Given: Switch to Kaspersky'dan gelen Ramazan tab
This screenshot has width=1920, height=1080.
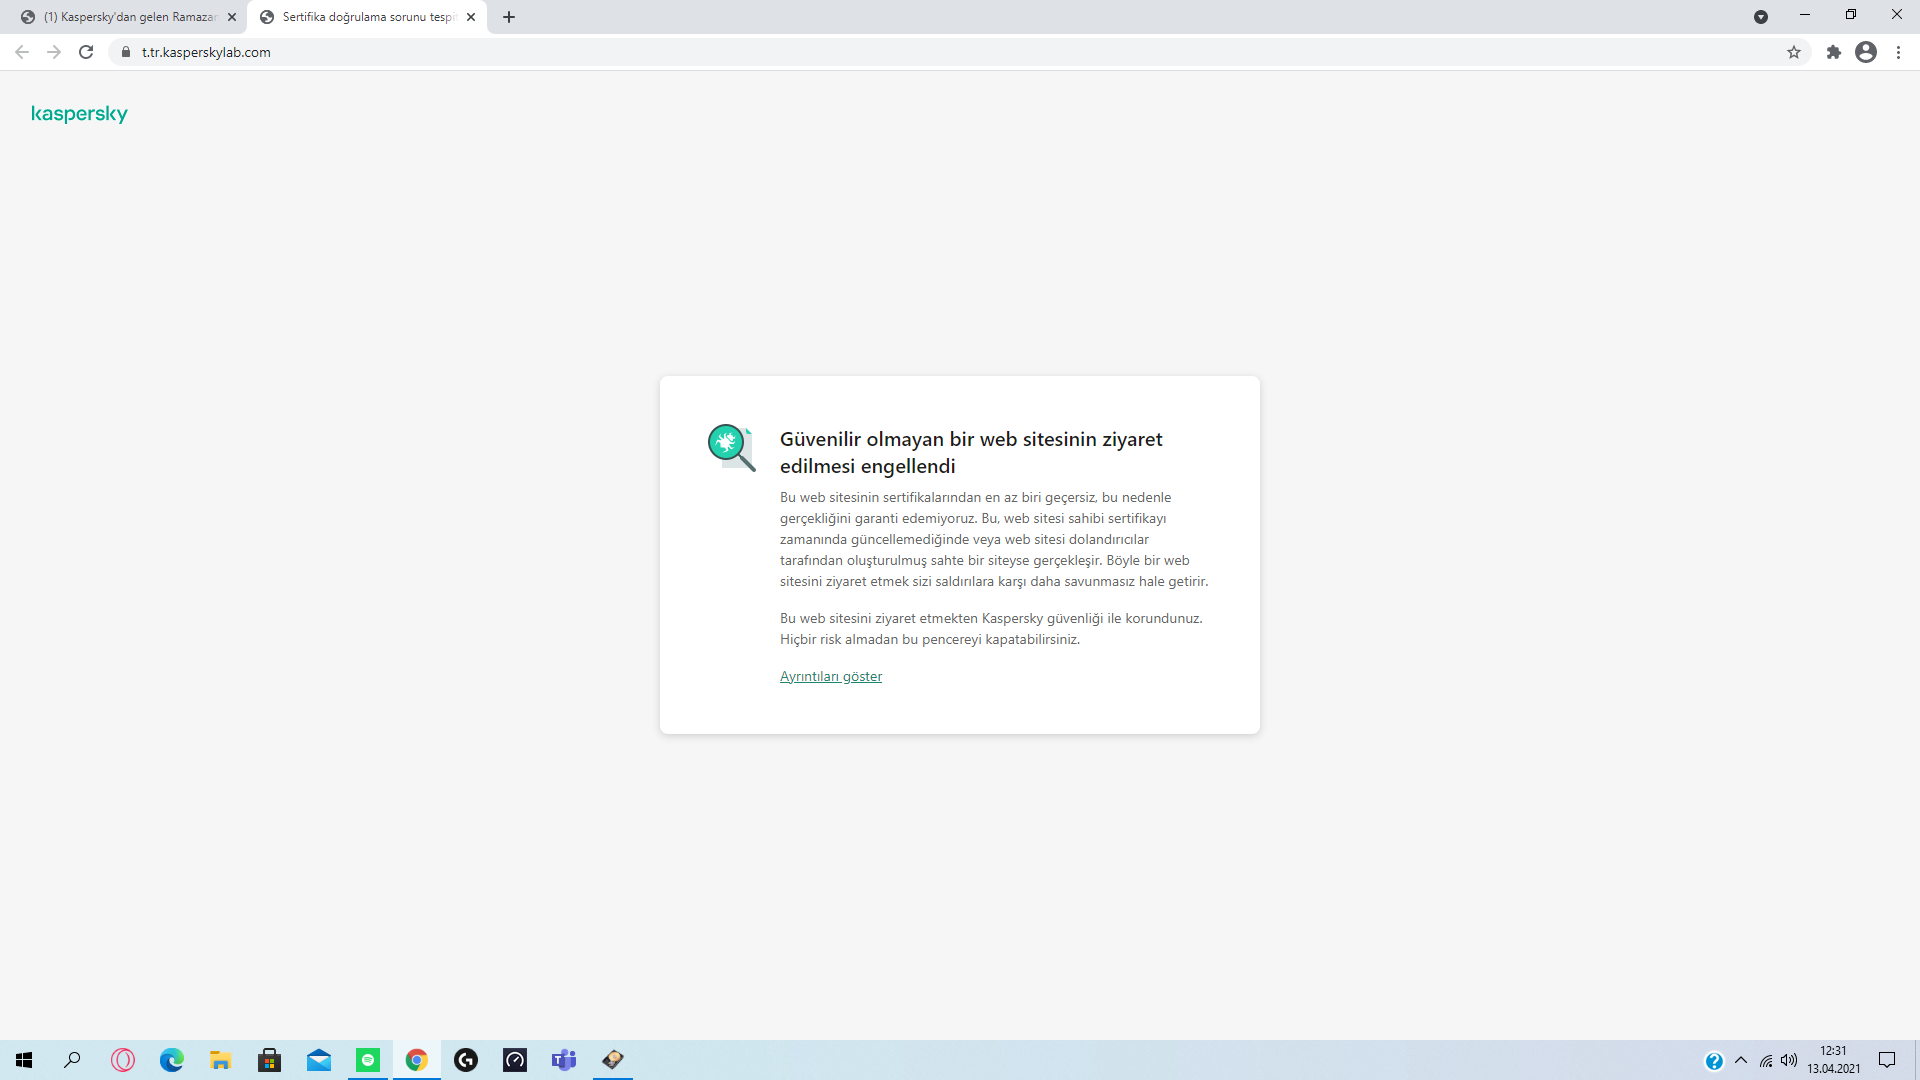Looking at the screenshot, I should click(x=130, y=17).
